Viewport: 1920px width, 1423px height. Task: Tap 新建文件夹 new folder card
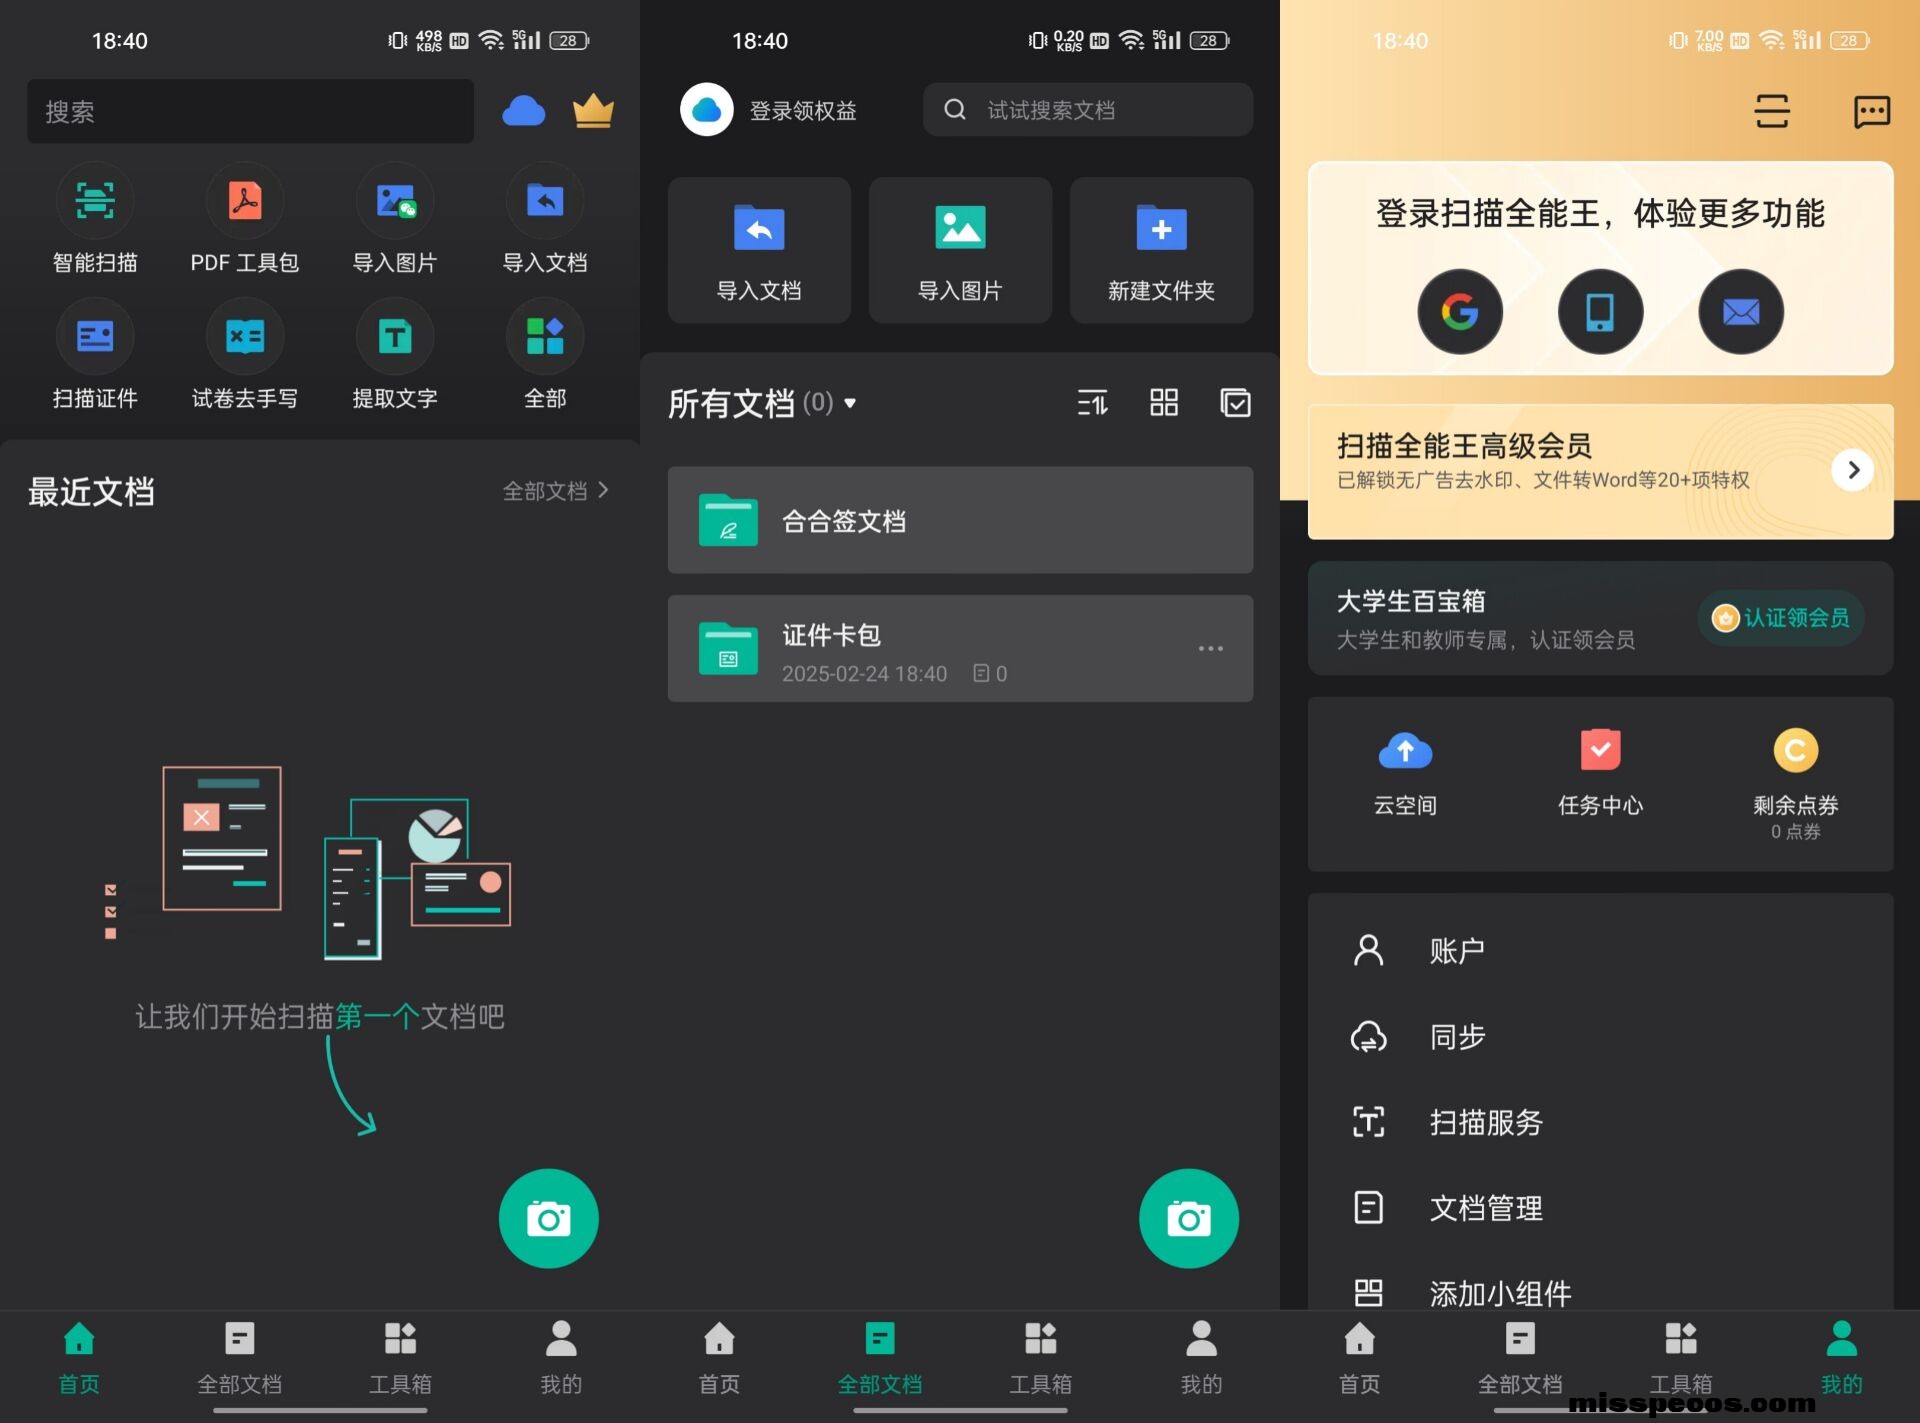click(1161, 250)
